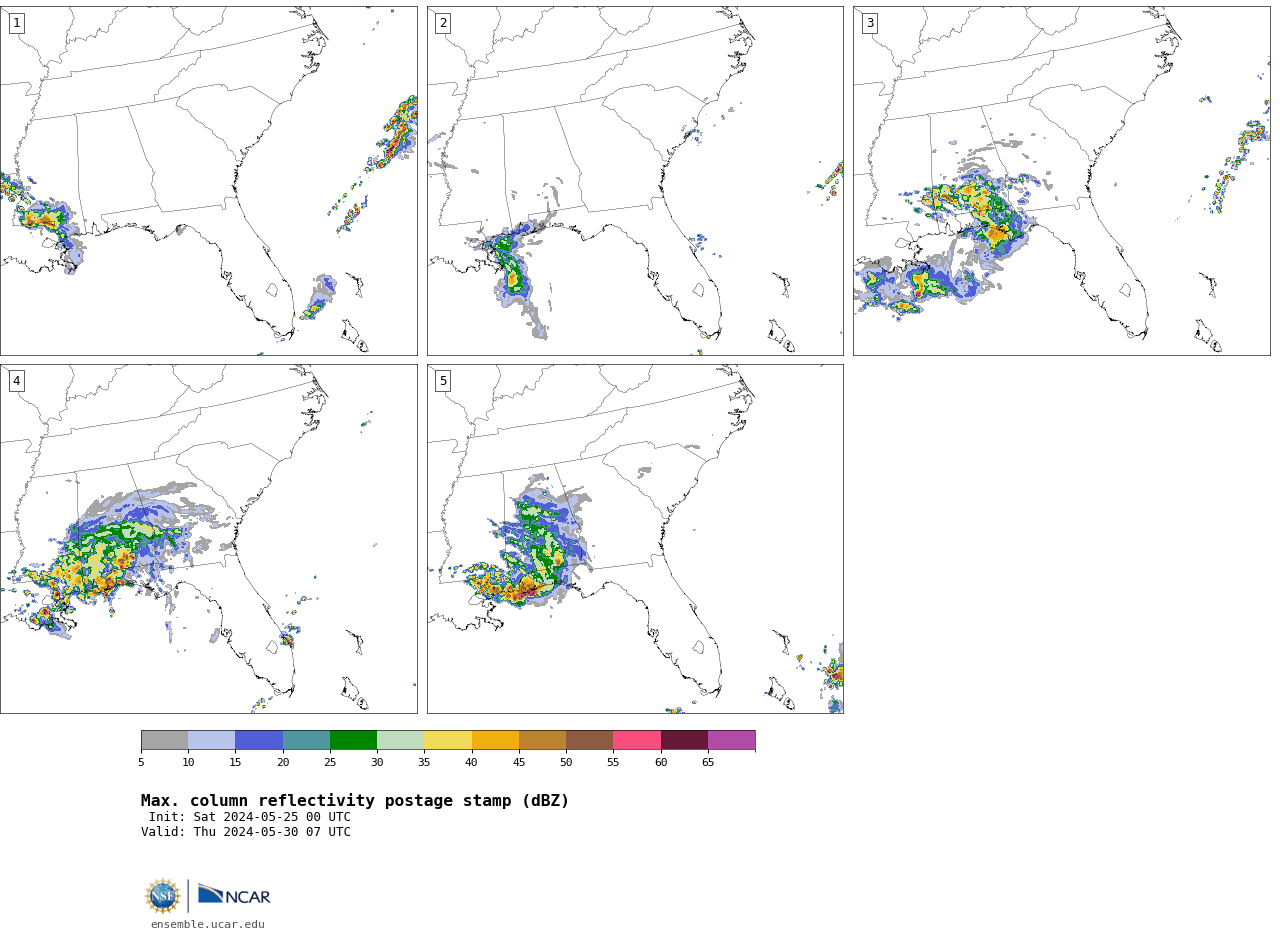Open ensemble member 2 map thumbnail
Image resolution: width=1280 pixels, height=936 pixels.
pyautogui.click(x=635, y=181)
